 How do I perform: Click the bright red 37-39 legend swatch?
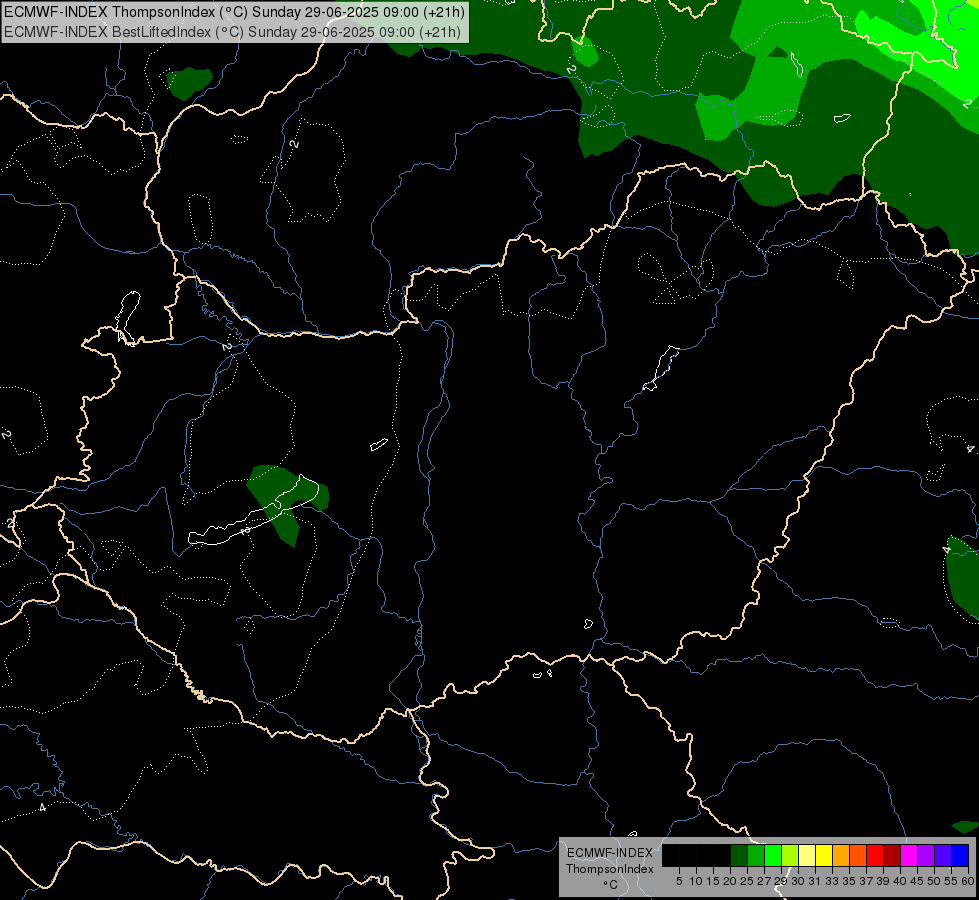(x=875, y=855)
